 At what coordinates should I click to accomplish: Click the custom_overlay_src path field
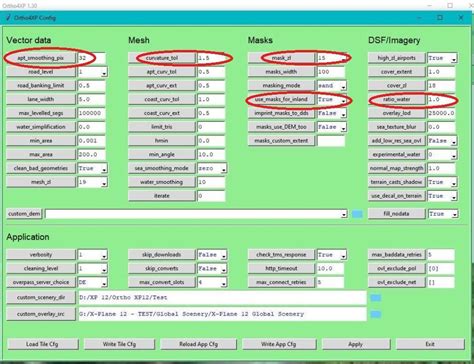click(222, 314)
